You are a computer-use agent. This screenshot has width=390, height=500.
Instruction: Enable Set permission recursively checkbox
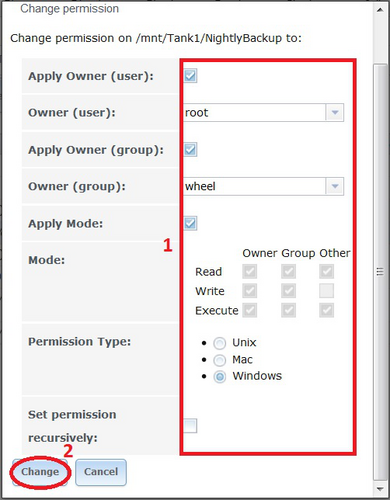190,426
